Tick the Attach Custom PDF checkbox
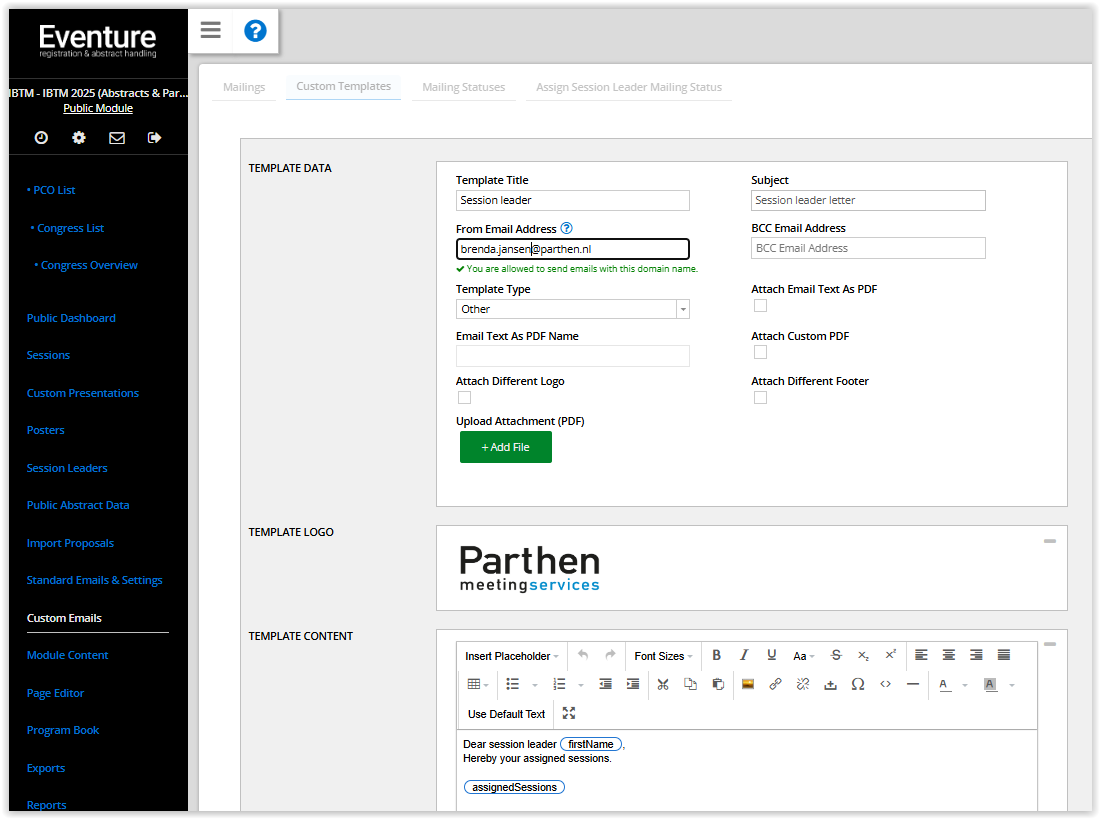The width and height of the screenshot is (1100, 819). click(760, 353)
